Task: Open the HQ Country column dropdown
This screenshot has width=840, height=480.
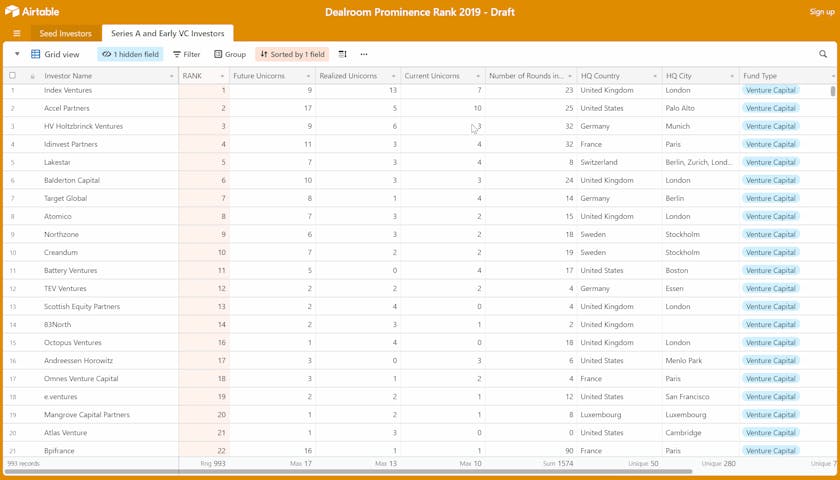Action: pyautogui.click(x=655, y=76)
